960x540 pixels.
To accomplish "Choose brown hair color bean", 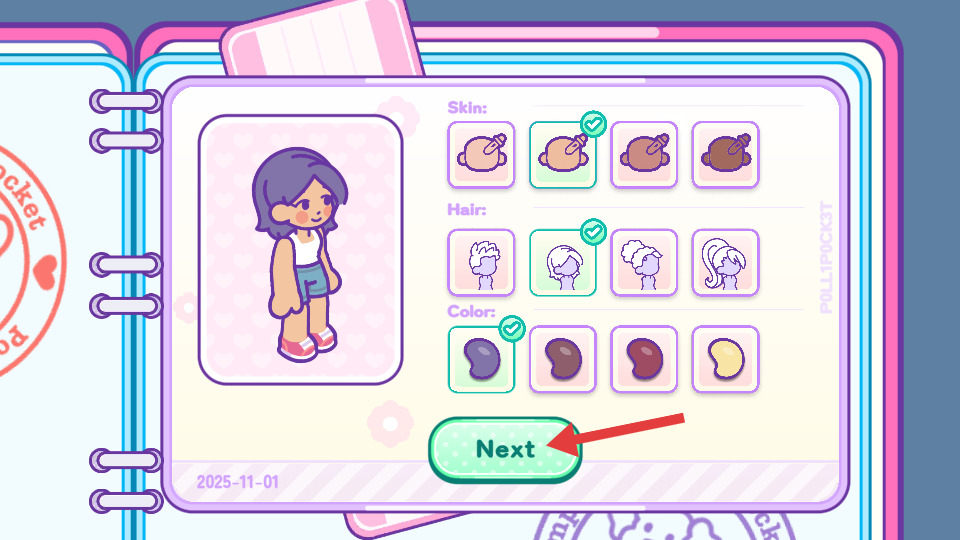I will 563,359.
